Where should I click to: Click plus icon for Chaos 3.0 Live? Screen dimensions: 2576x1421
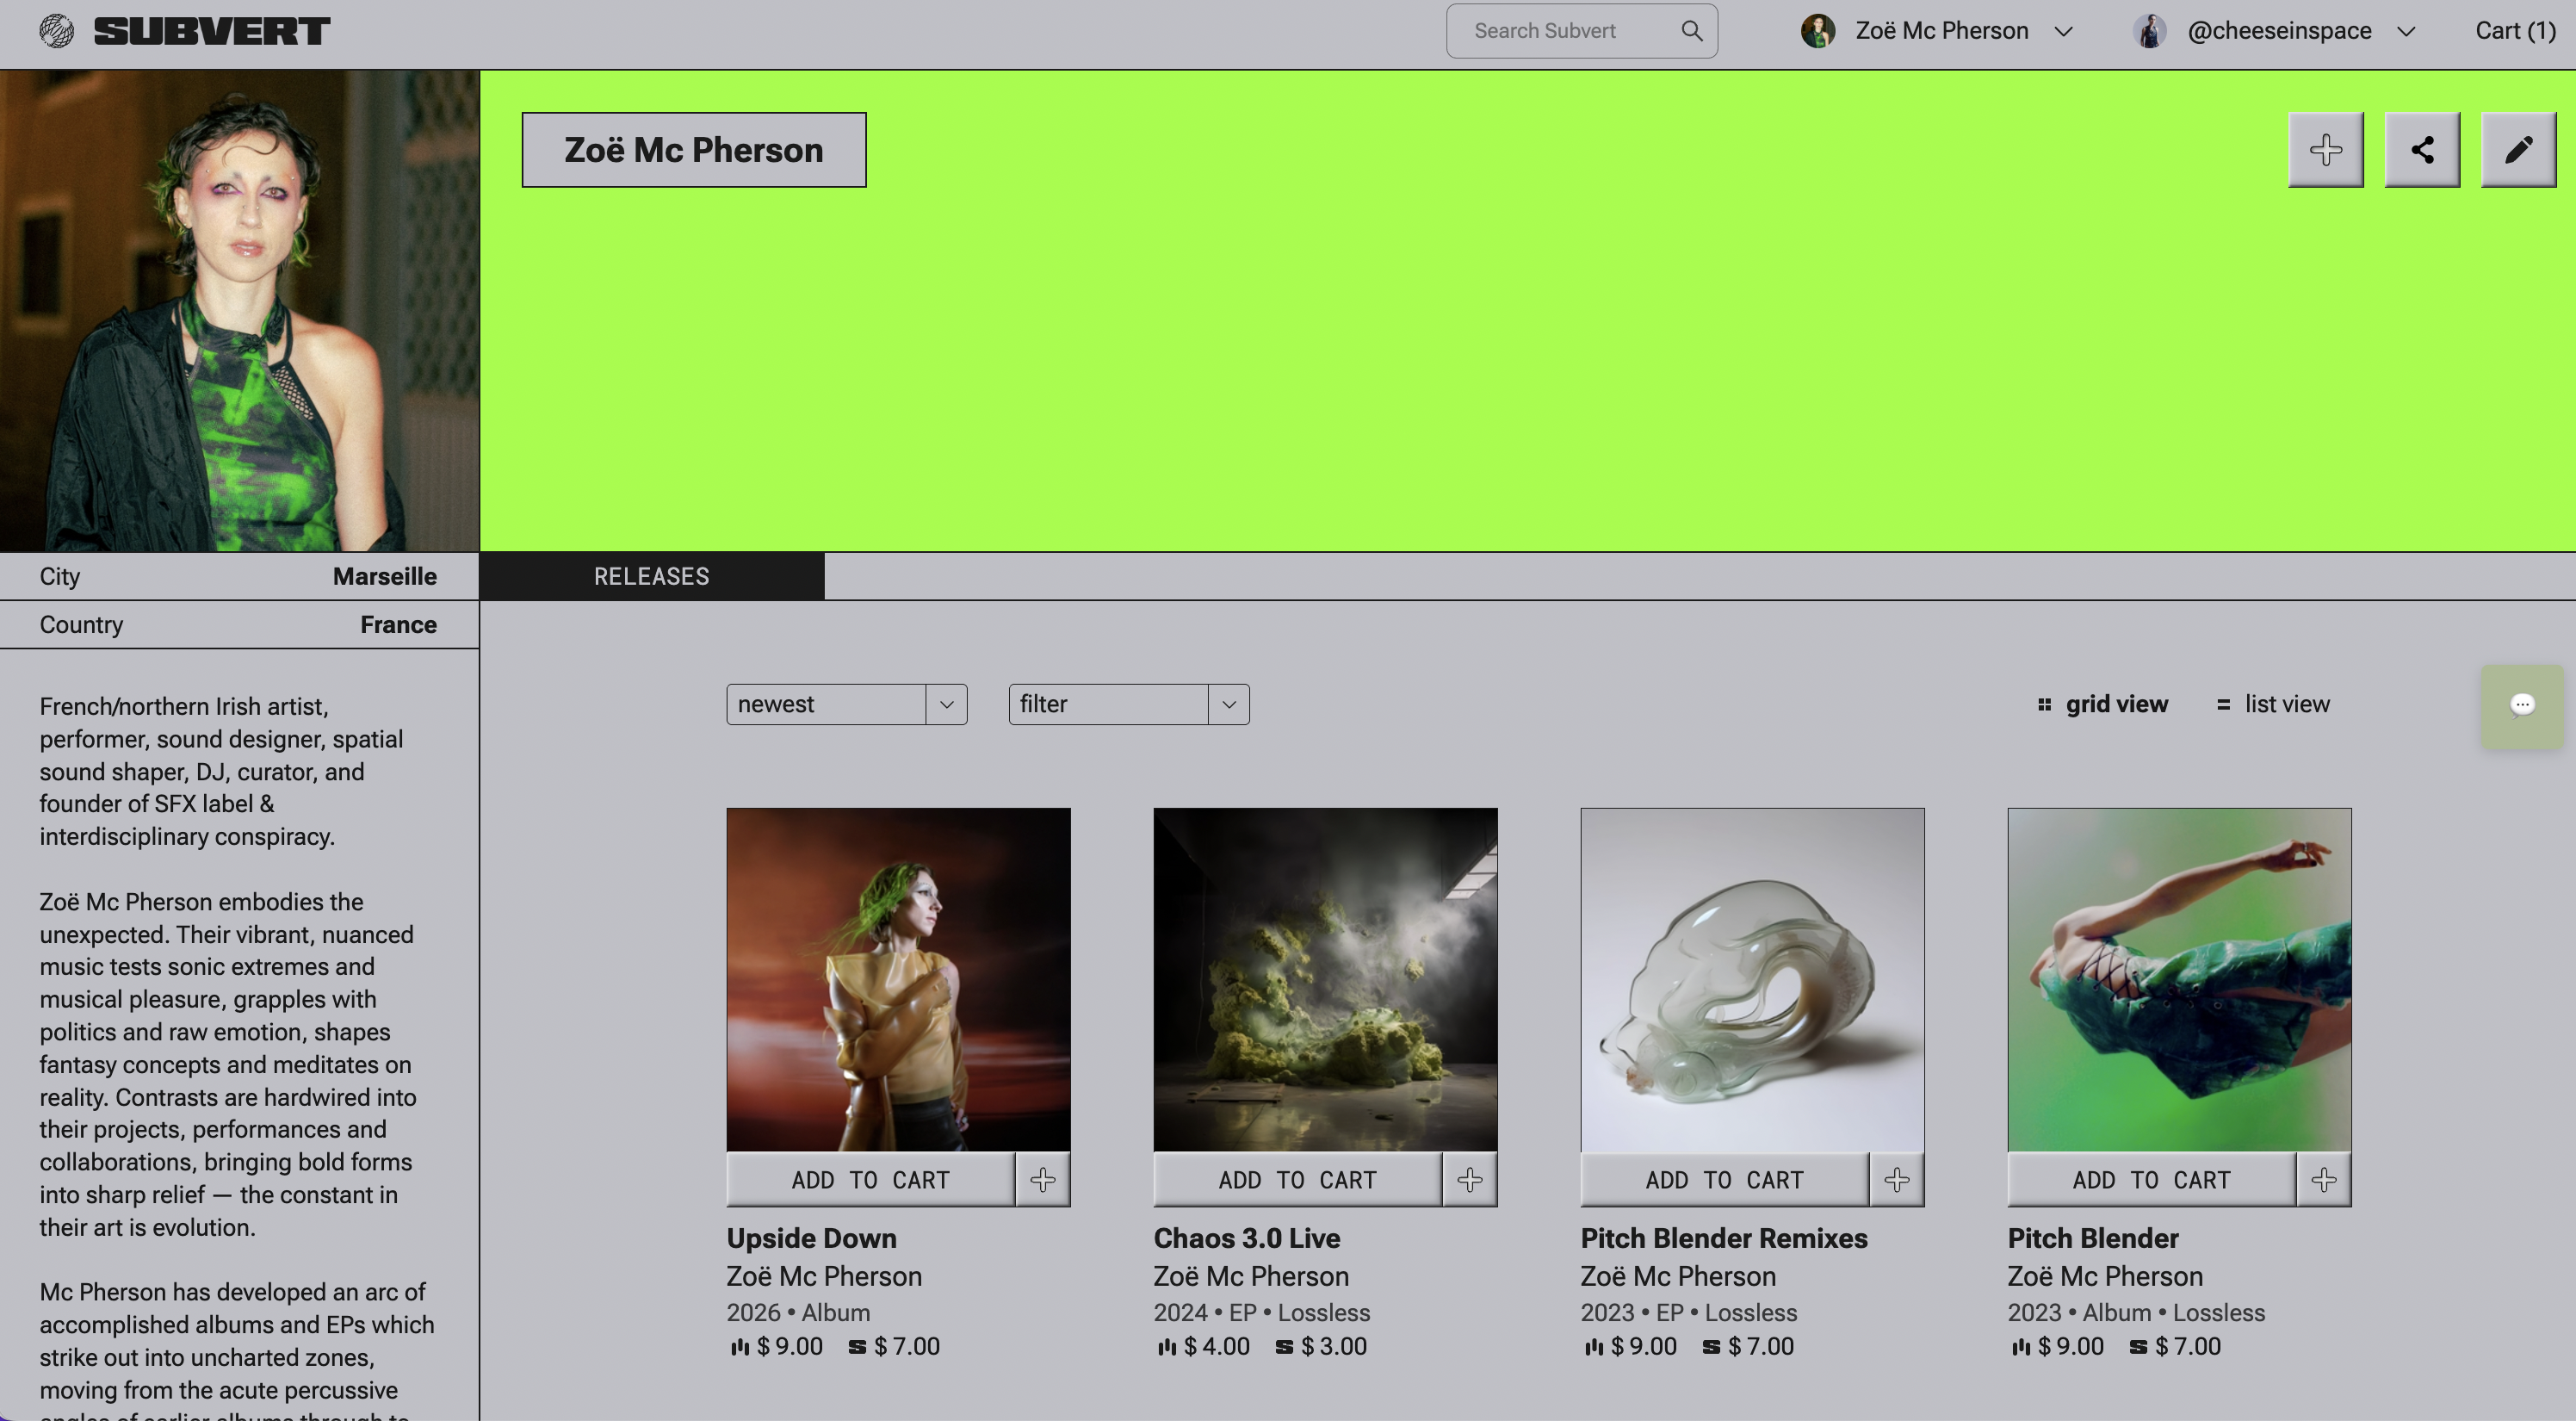tap(1470, 1180)
